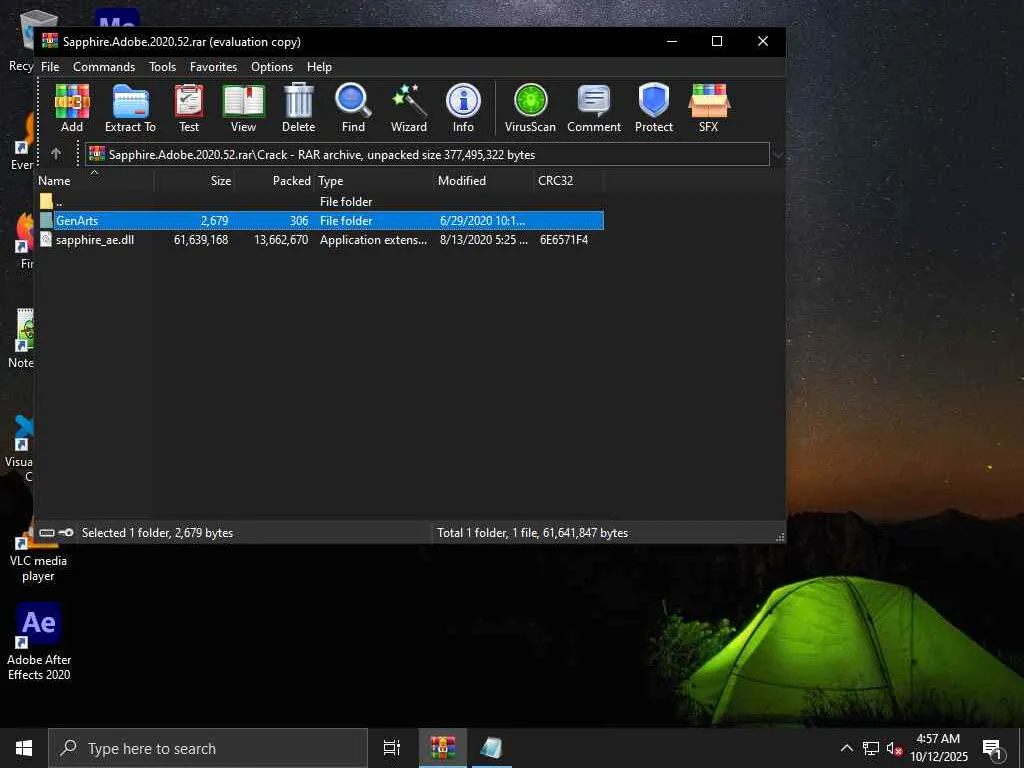Click the size value 61,639,168
1024x768 pixels.
[x=201, y=240]
